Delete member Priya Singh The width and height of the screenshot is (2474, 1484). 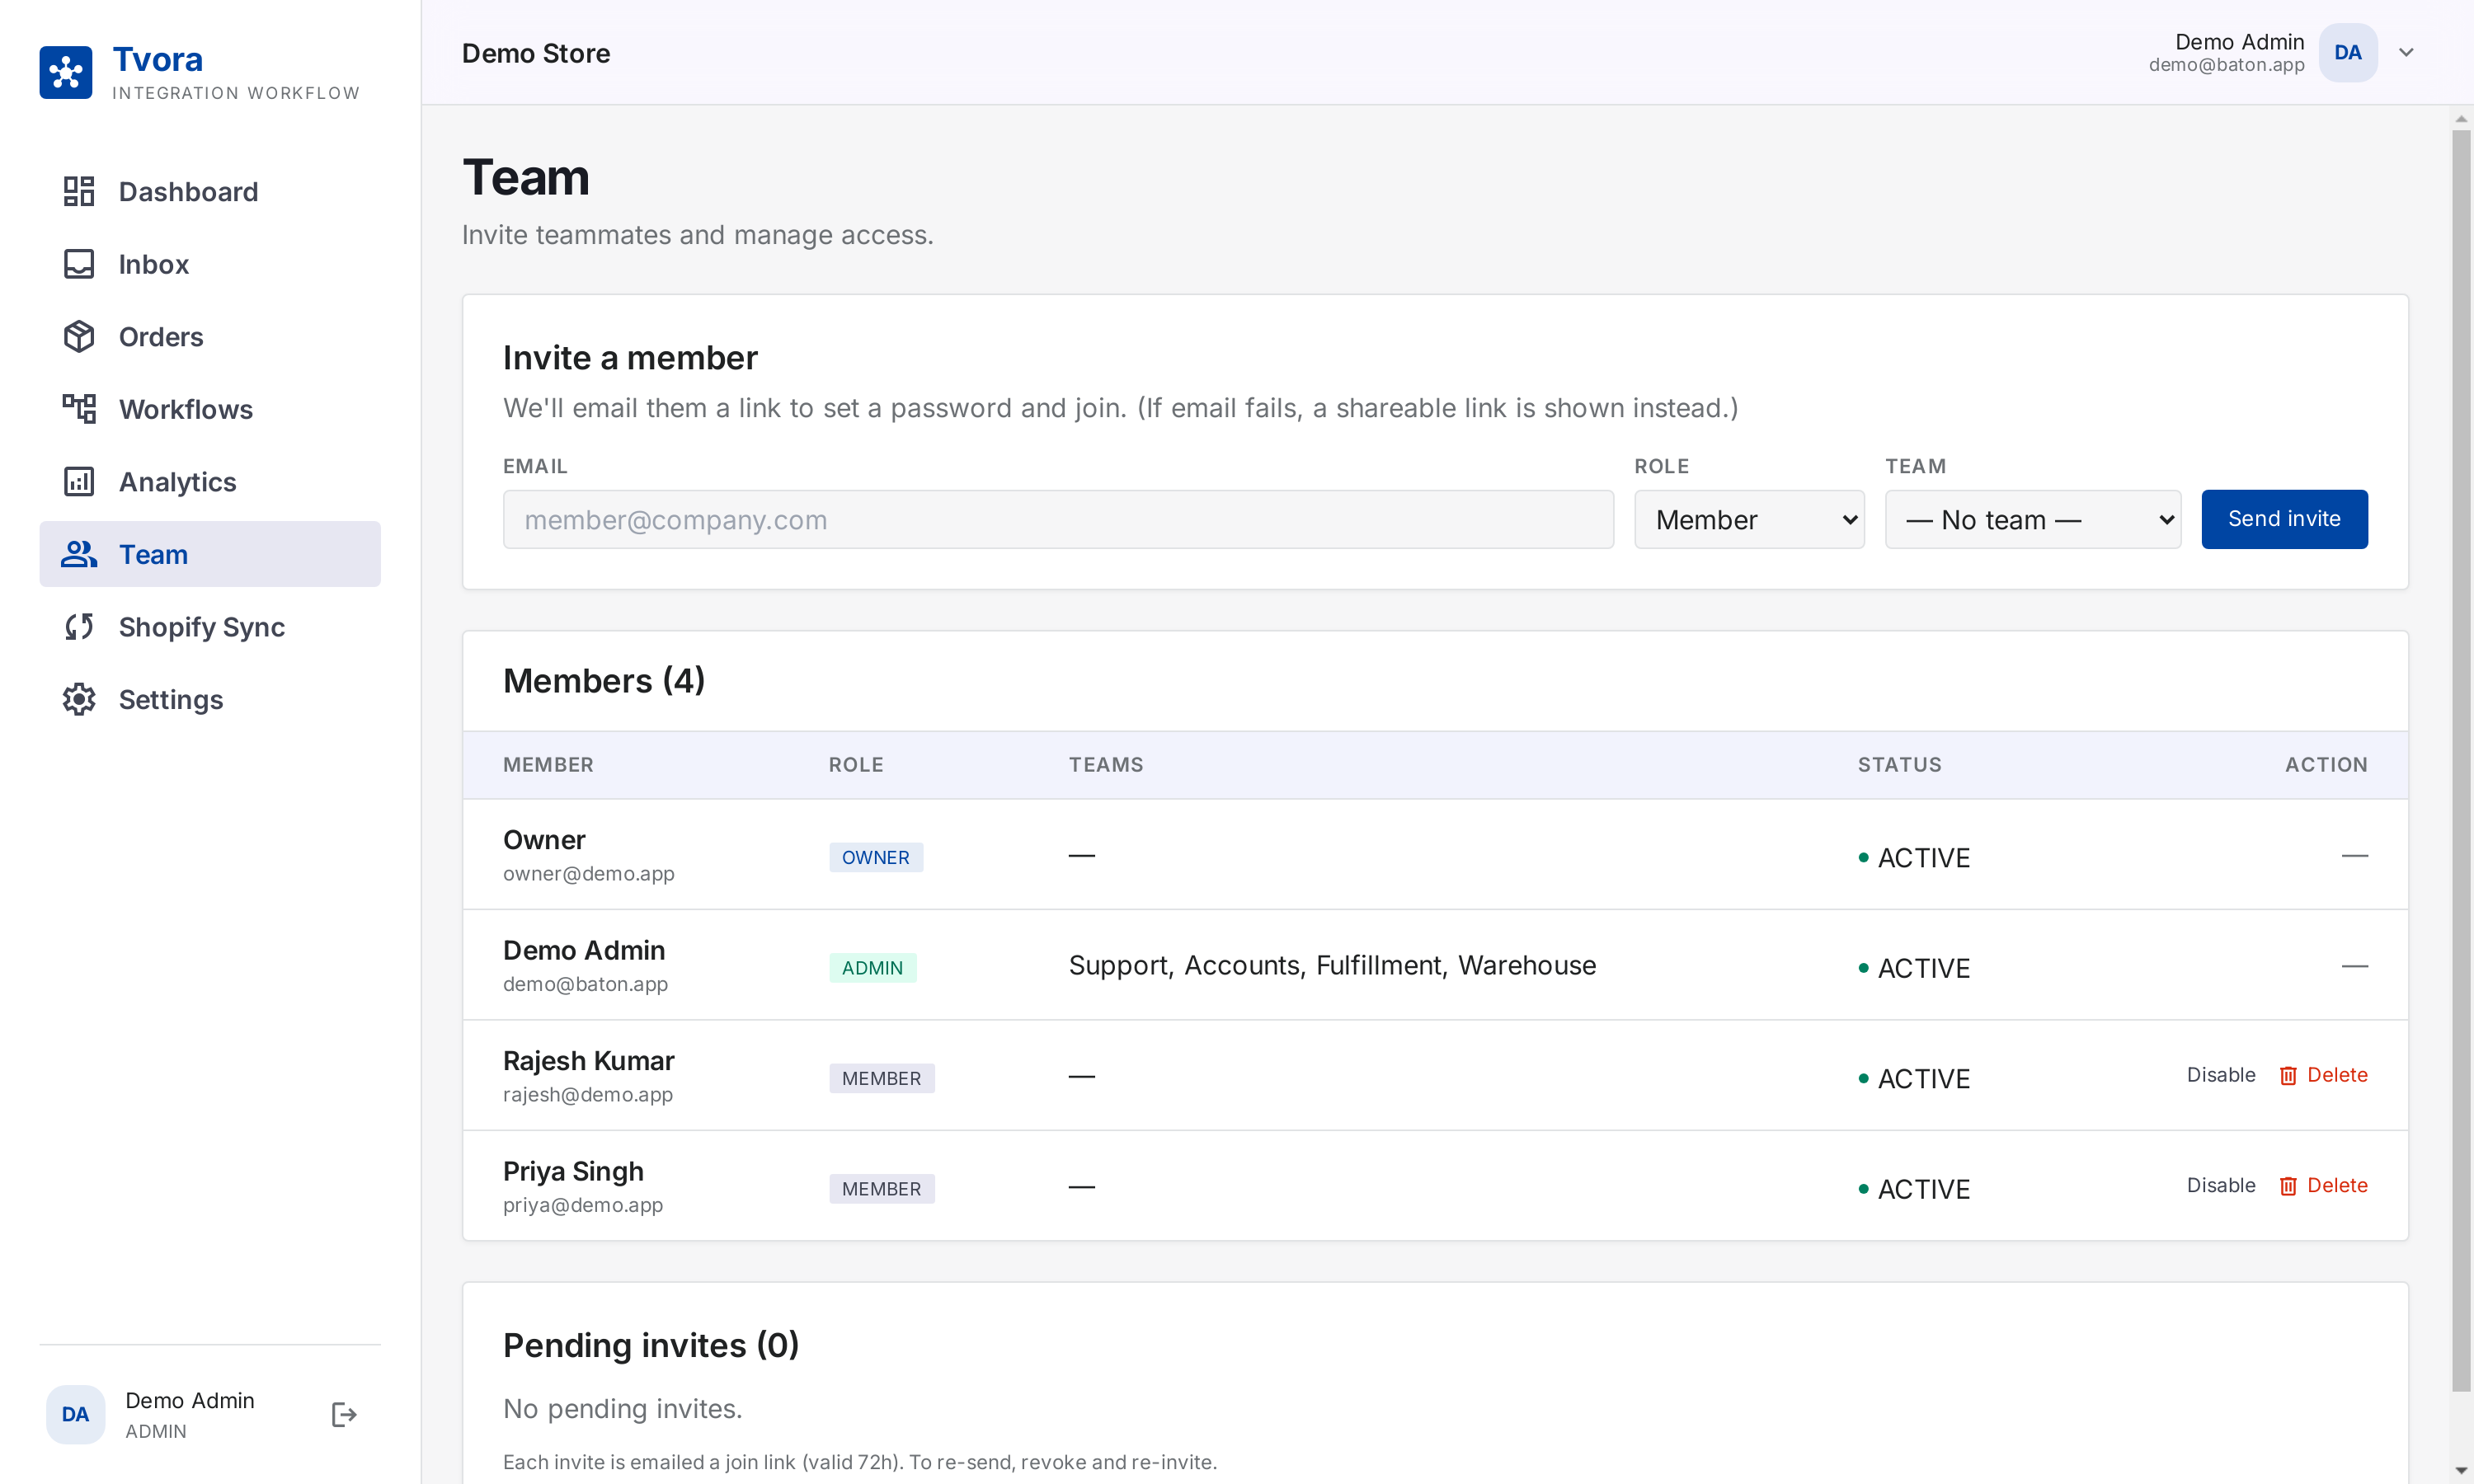pyautogui.click(x=2323, y=1185)
